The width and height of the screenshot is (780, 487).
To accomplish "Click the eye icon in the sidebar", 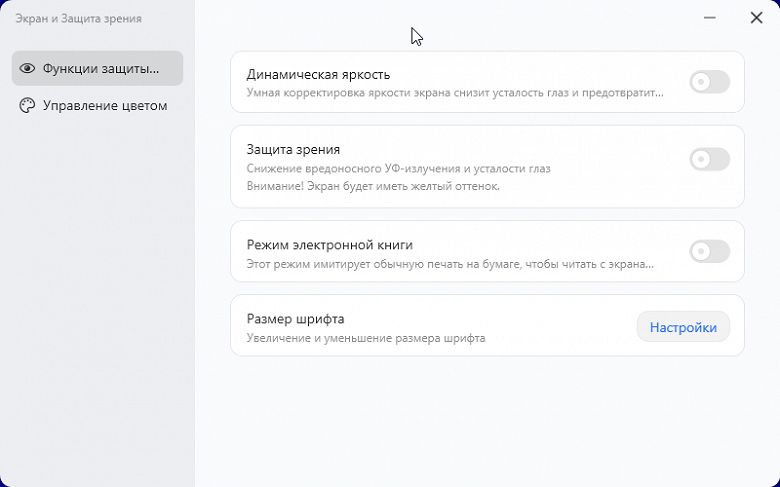I will 27,69.
